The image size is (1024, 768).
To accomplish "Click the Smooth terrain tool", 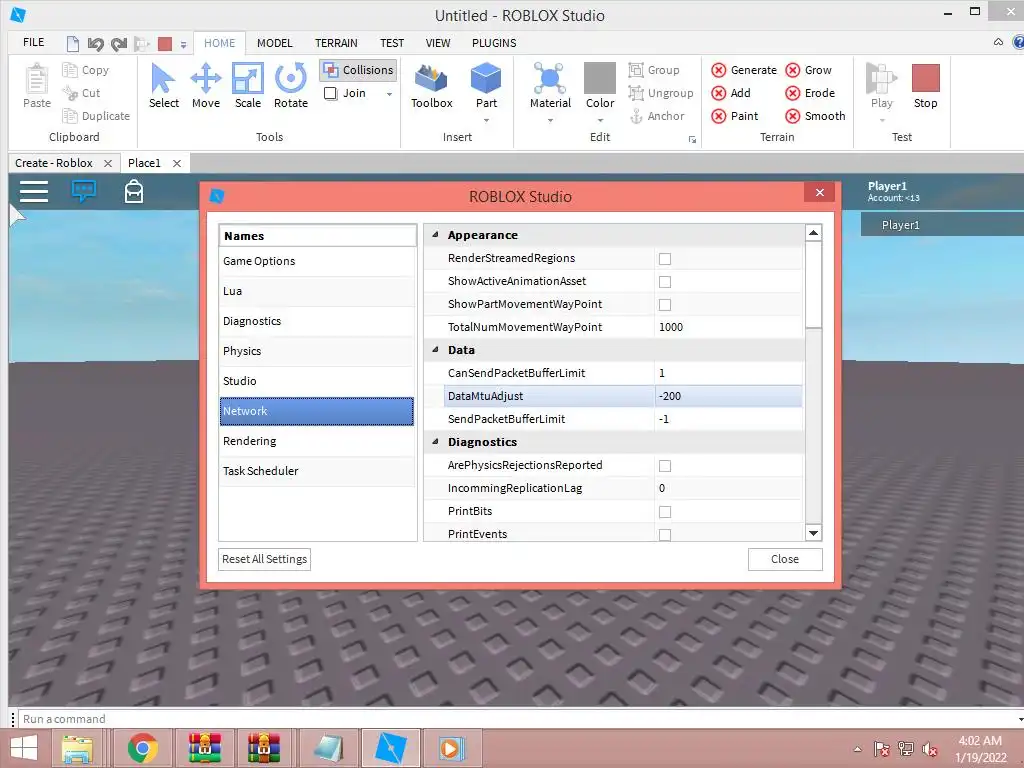I will pyautogui.click(x=815, y=116).
